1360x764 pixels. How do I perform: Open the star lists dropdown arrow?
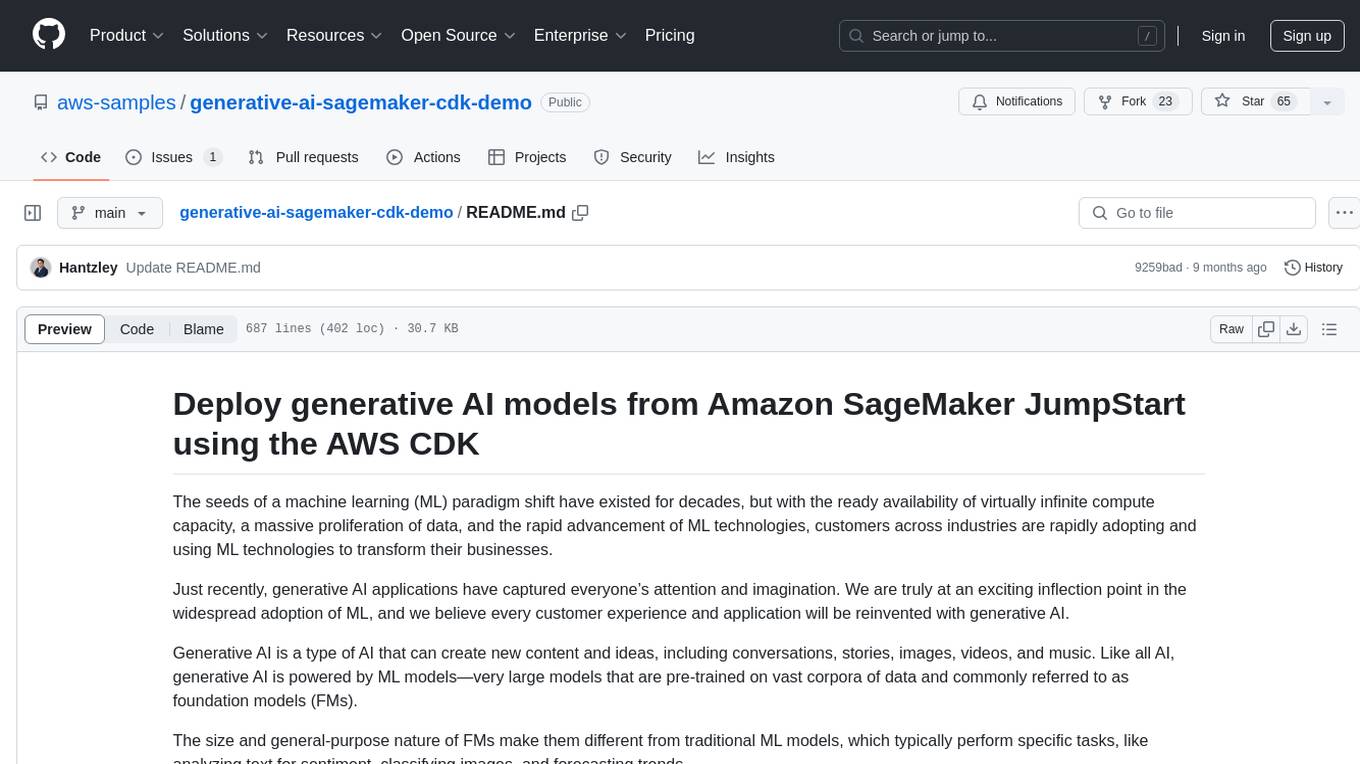(1327, 102)
